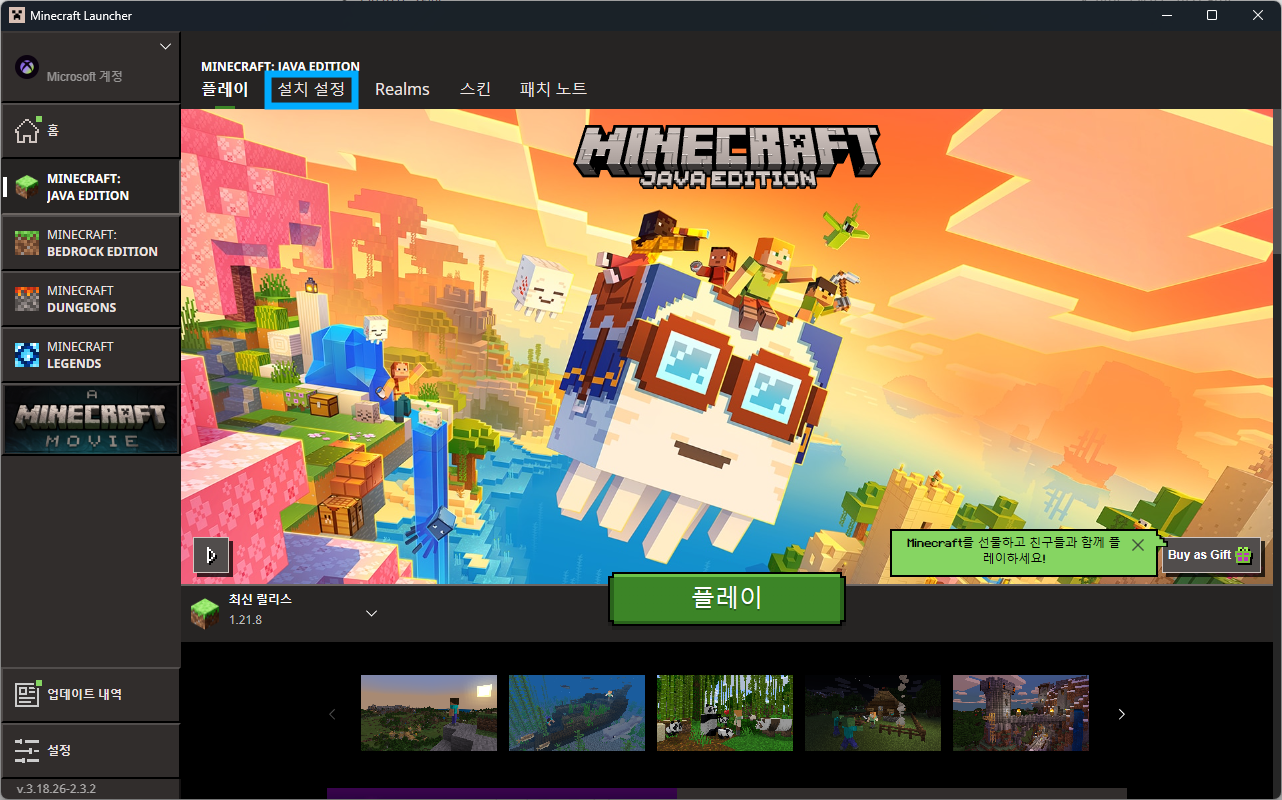Play the banner animation arrow button
The width and height of the screenshot is (1282, 800).
pyautogui.click(x=212, y=556)
